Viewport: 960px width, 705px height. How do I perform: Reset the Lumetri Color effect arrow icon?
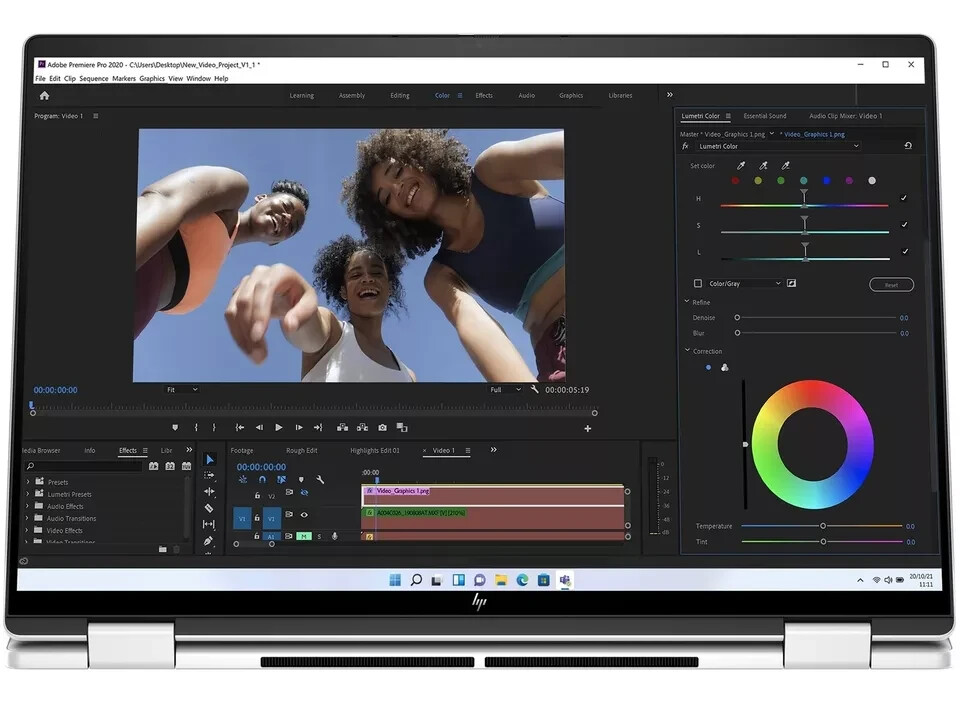908,146
